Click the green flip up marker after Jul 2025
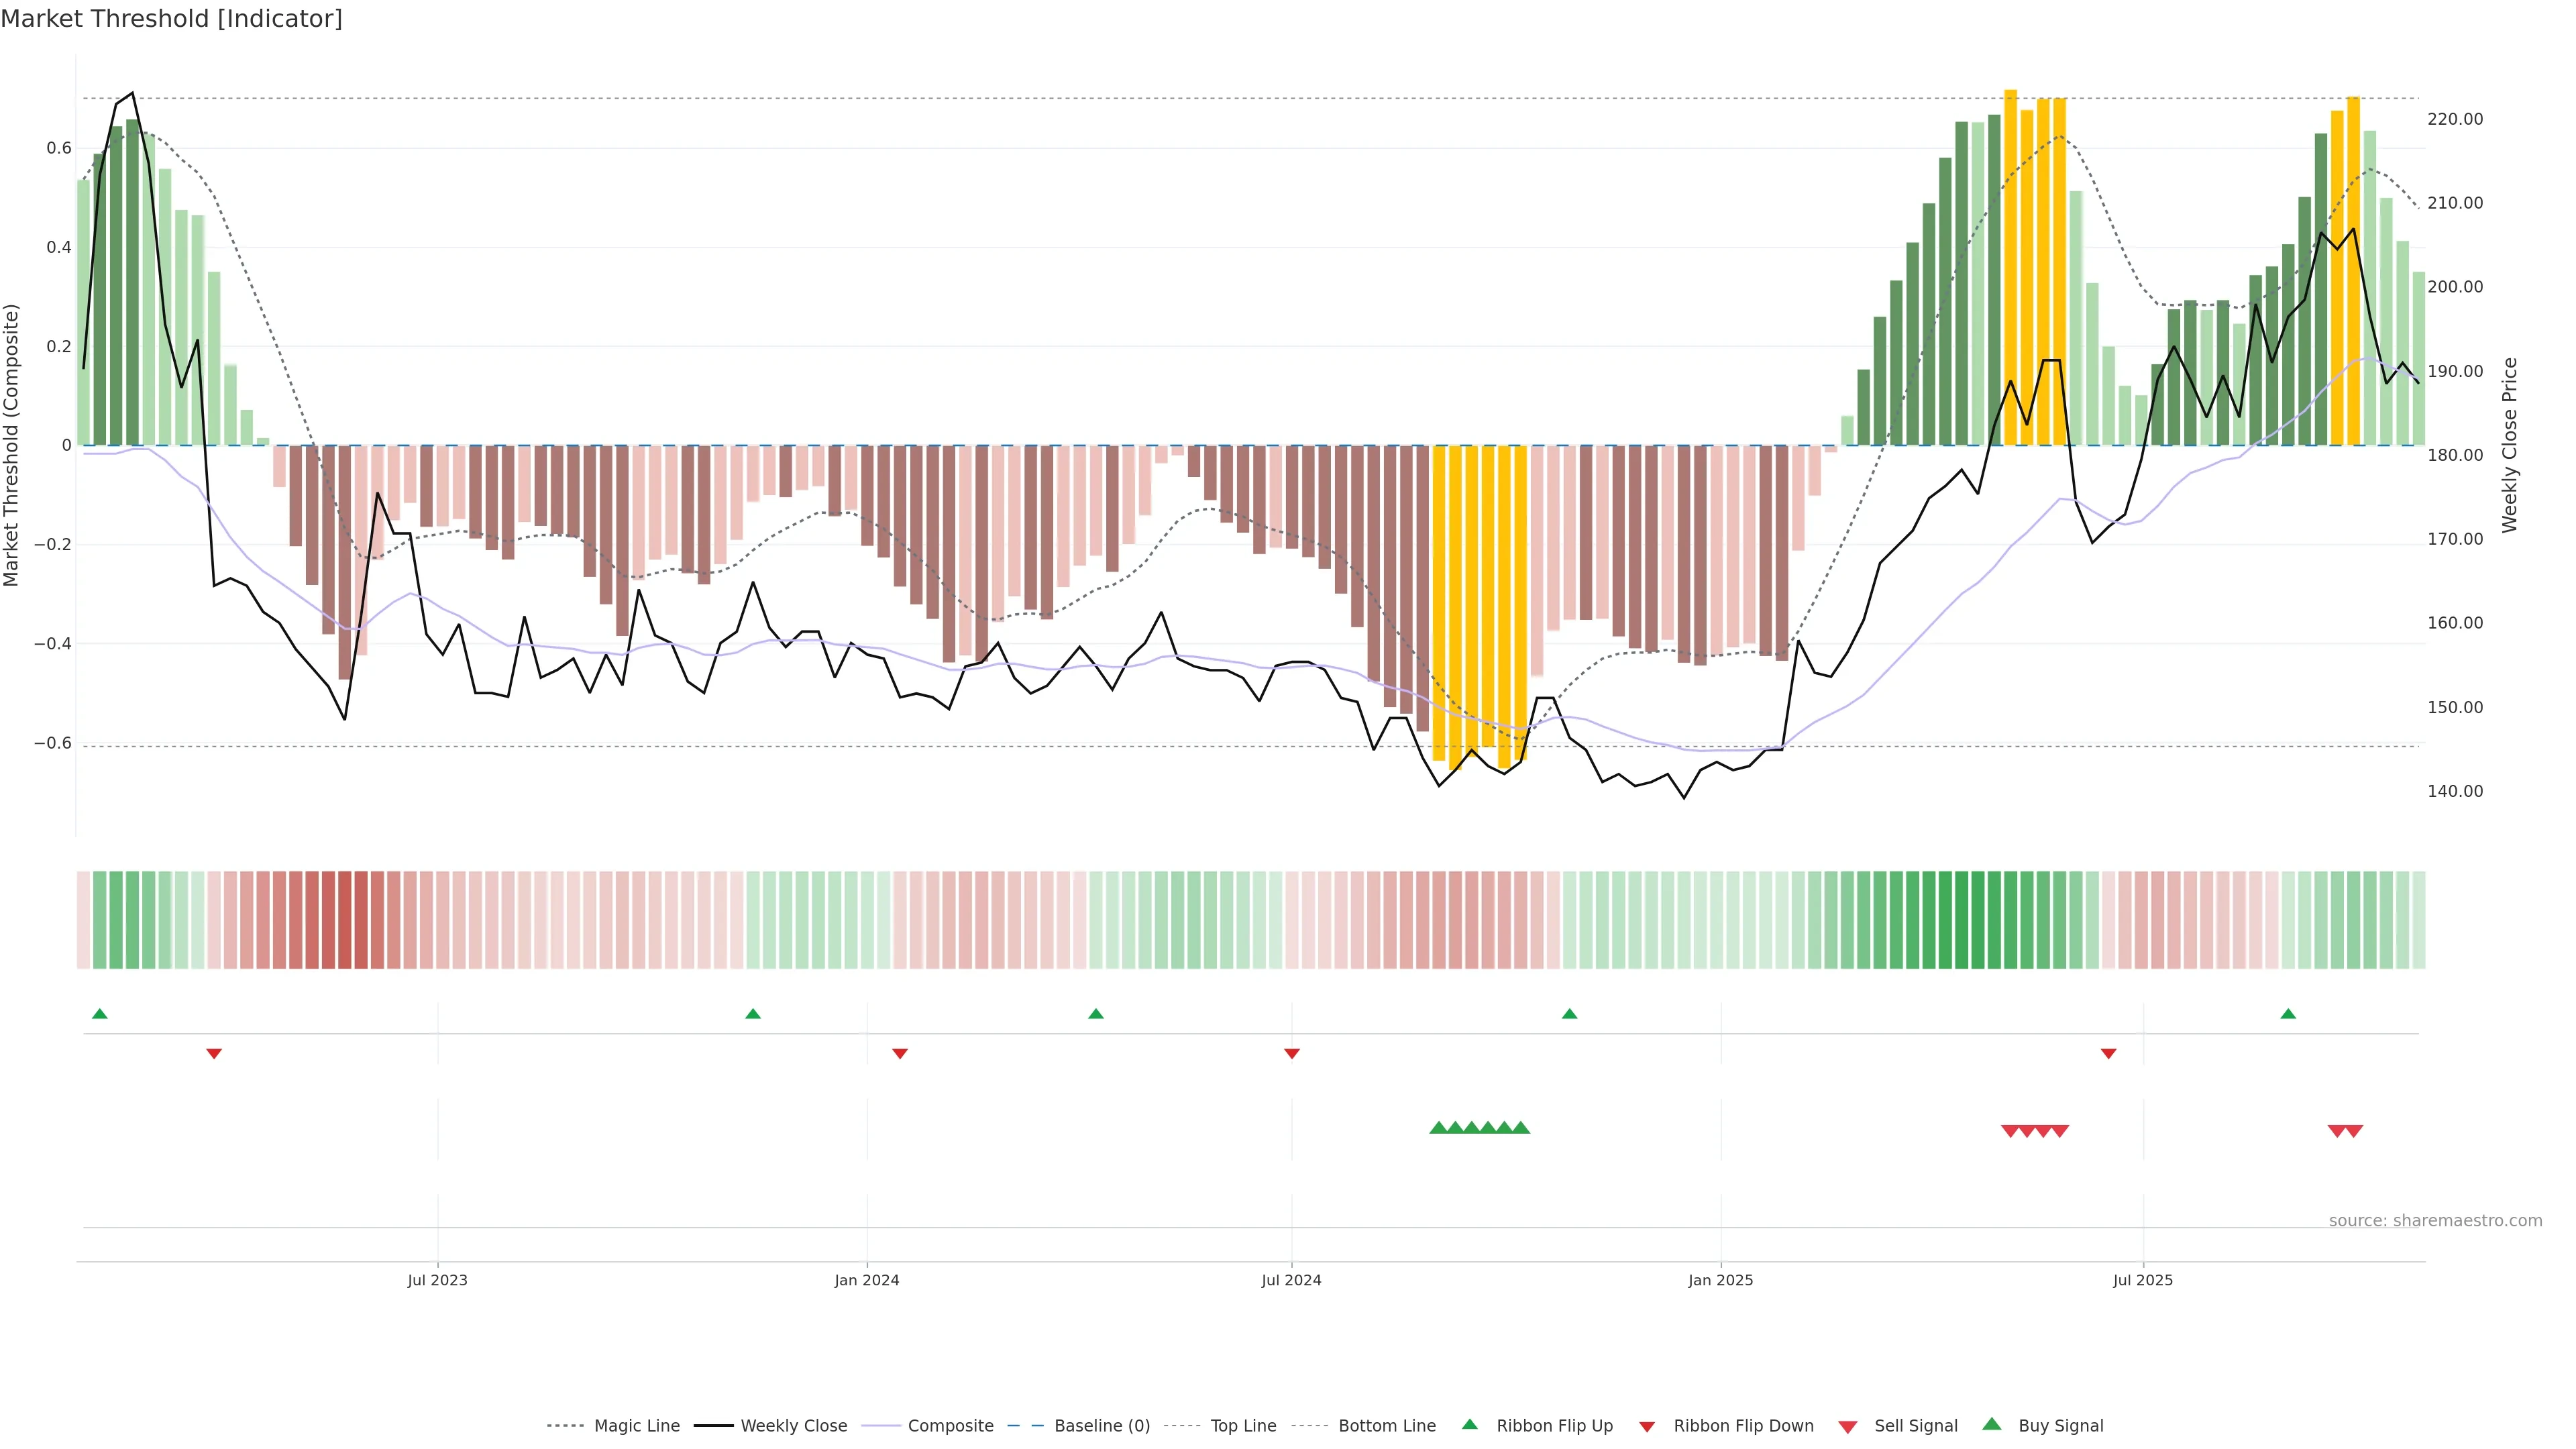Viewport: 2576px width, 1449px height. tap(2288, 1014)
